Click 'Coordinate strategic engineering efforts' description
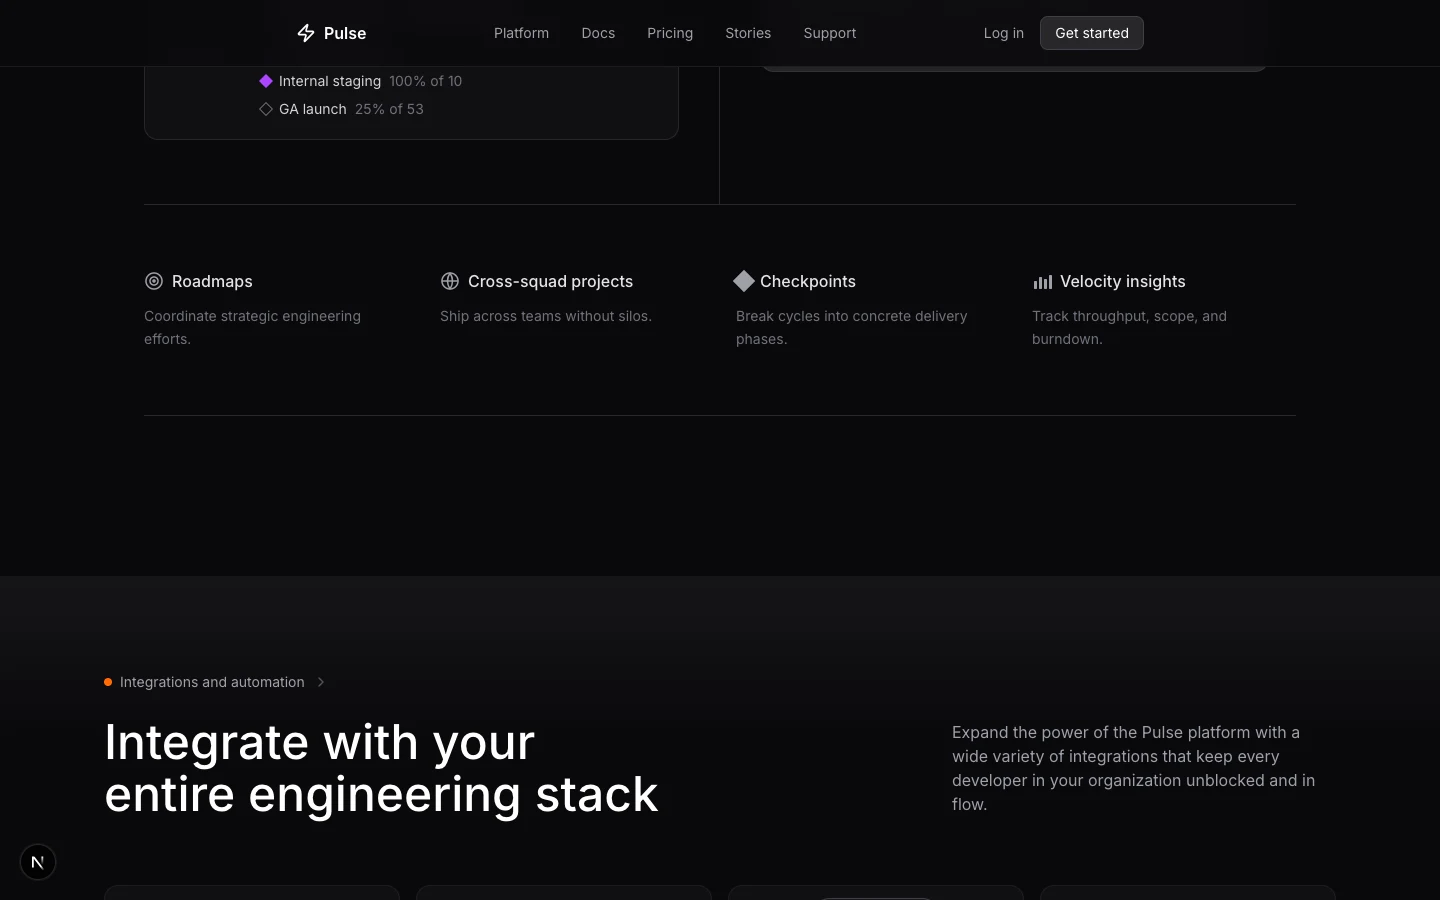The height and width of the screenshot is (900, 1440). pos(252,327)
